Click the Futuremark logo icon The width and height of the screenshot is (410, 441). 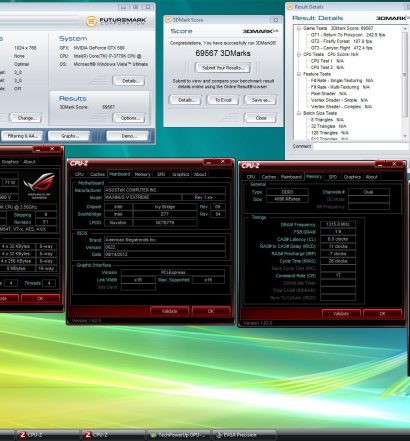click(91, 21)
